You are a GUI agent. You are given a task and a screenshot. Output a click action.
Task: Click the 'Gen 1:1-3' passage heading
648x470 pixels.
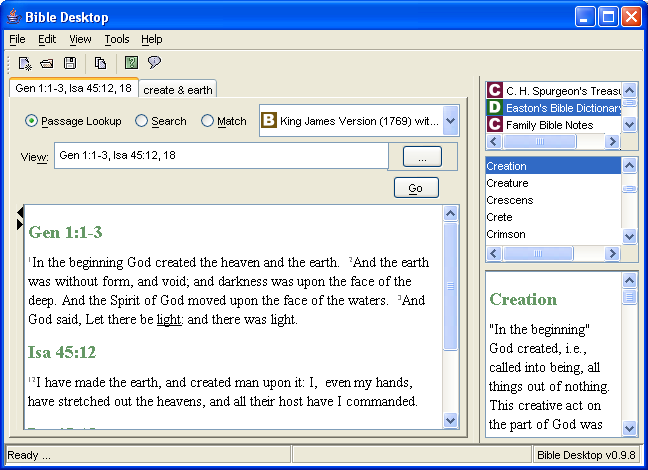coord(65,232)
